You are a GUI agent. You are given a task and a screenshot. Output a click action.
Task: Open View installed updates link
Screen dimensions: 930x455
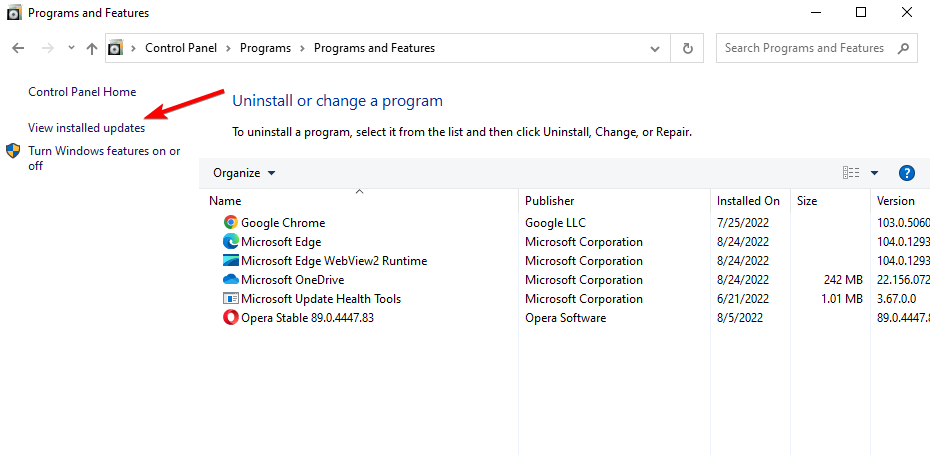pos(87,128)
